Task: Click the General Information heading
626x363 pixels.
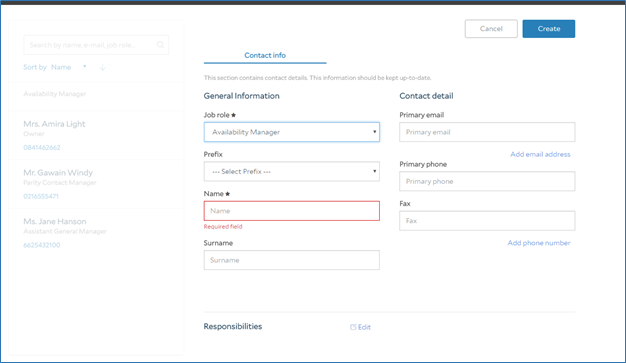Action: point(242,96)
